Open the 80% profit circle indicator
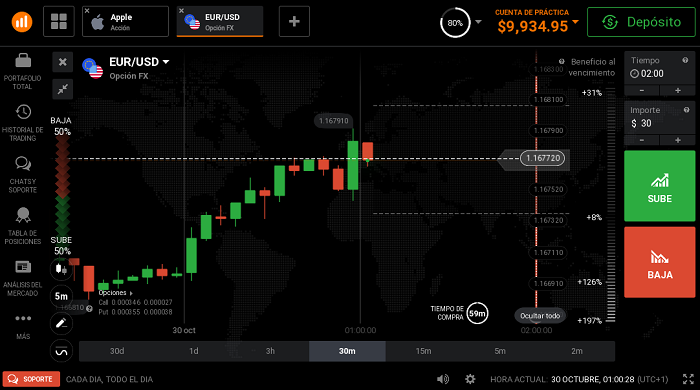Screen dimensions: 700x390 (x=455, y=23)
